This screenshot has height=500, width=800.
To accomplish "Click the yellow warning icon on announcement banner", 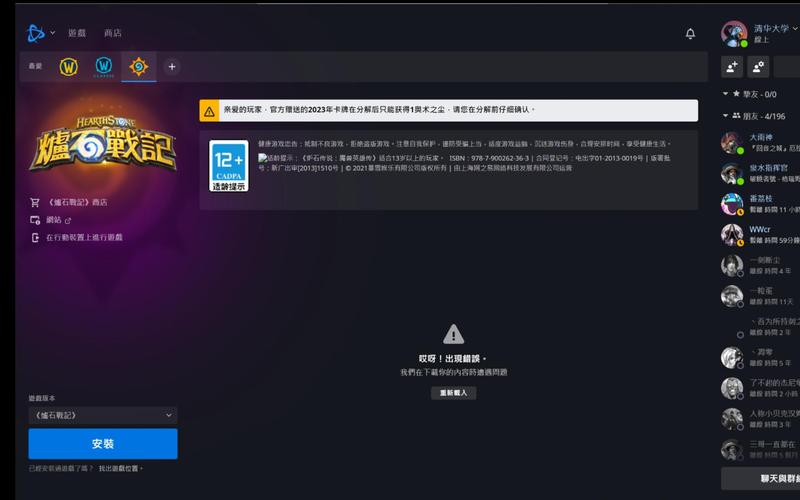I will (x=209, y=110).
